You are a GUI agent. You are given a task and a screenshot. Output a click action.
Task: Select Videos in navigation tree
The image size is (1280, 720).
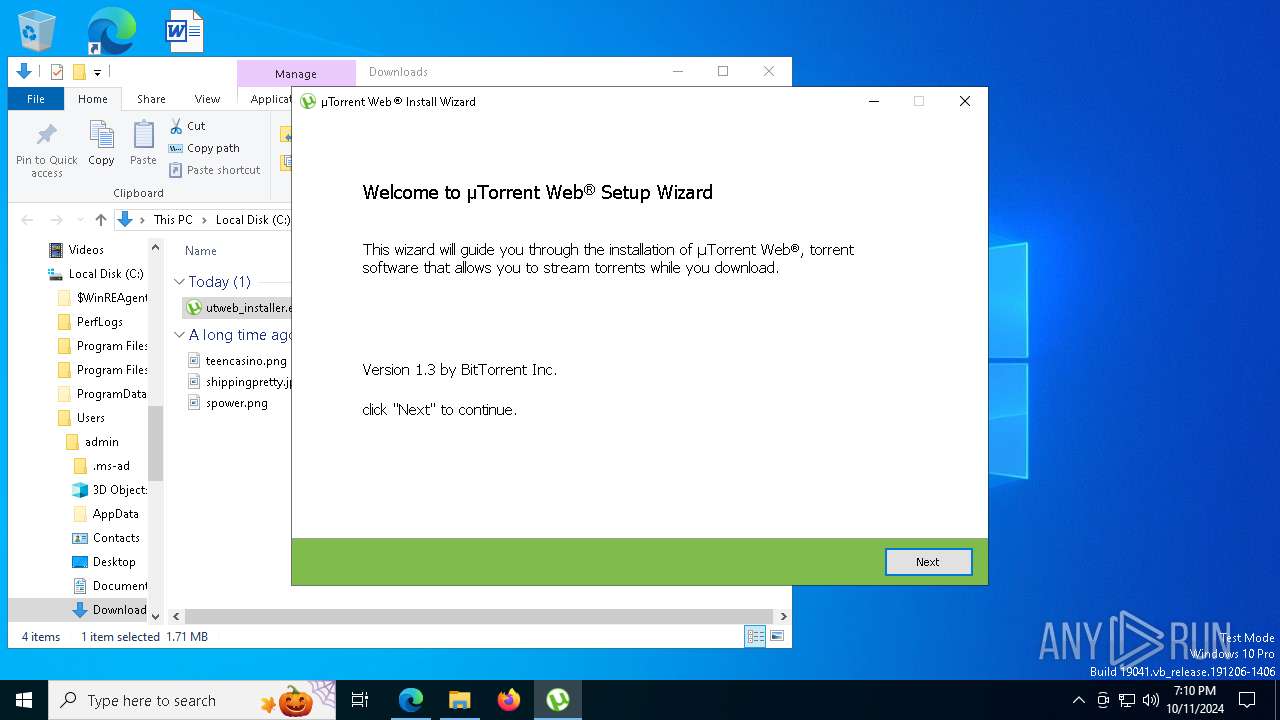[86, 250]
